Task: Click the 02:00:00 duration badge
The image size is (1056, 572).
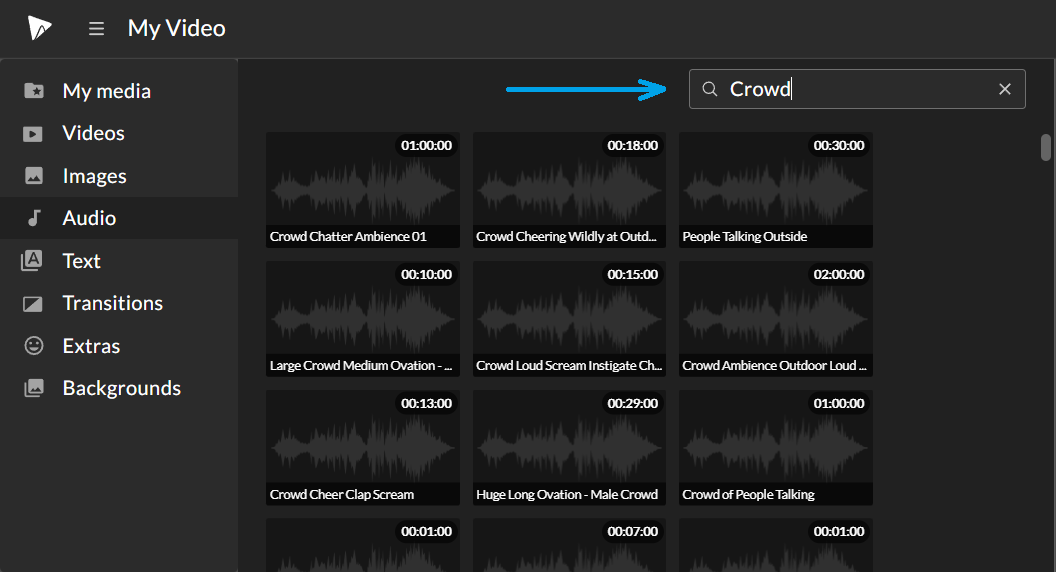Action: click(839, 275)
